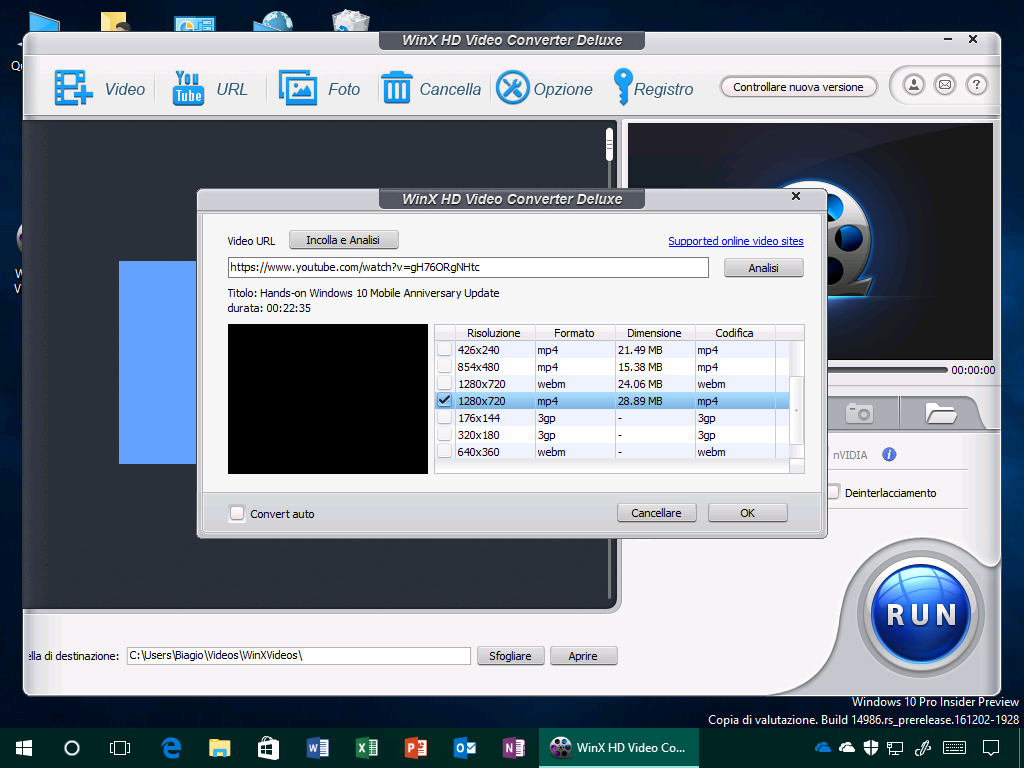The image size is (1024, 768).
Task: Show nVIDIA acceleration info icon
Action: [889, 455]
